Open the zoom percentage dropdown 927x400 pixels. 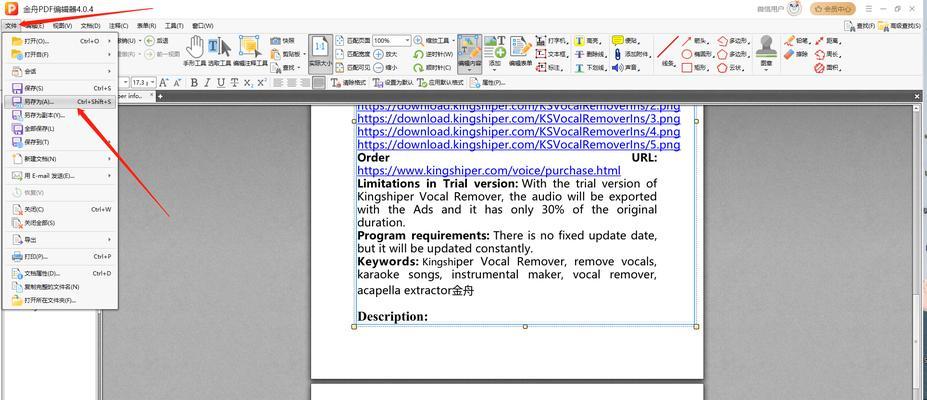407,41
